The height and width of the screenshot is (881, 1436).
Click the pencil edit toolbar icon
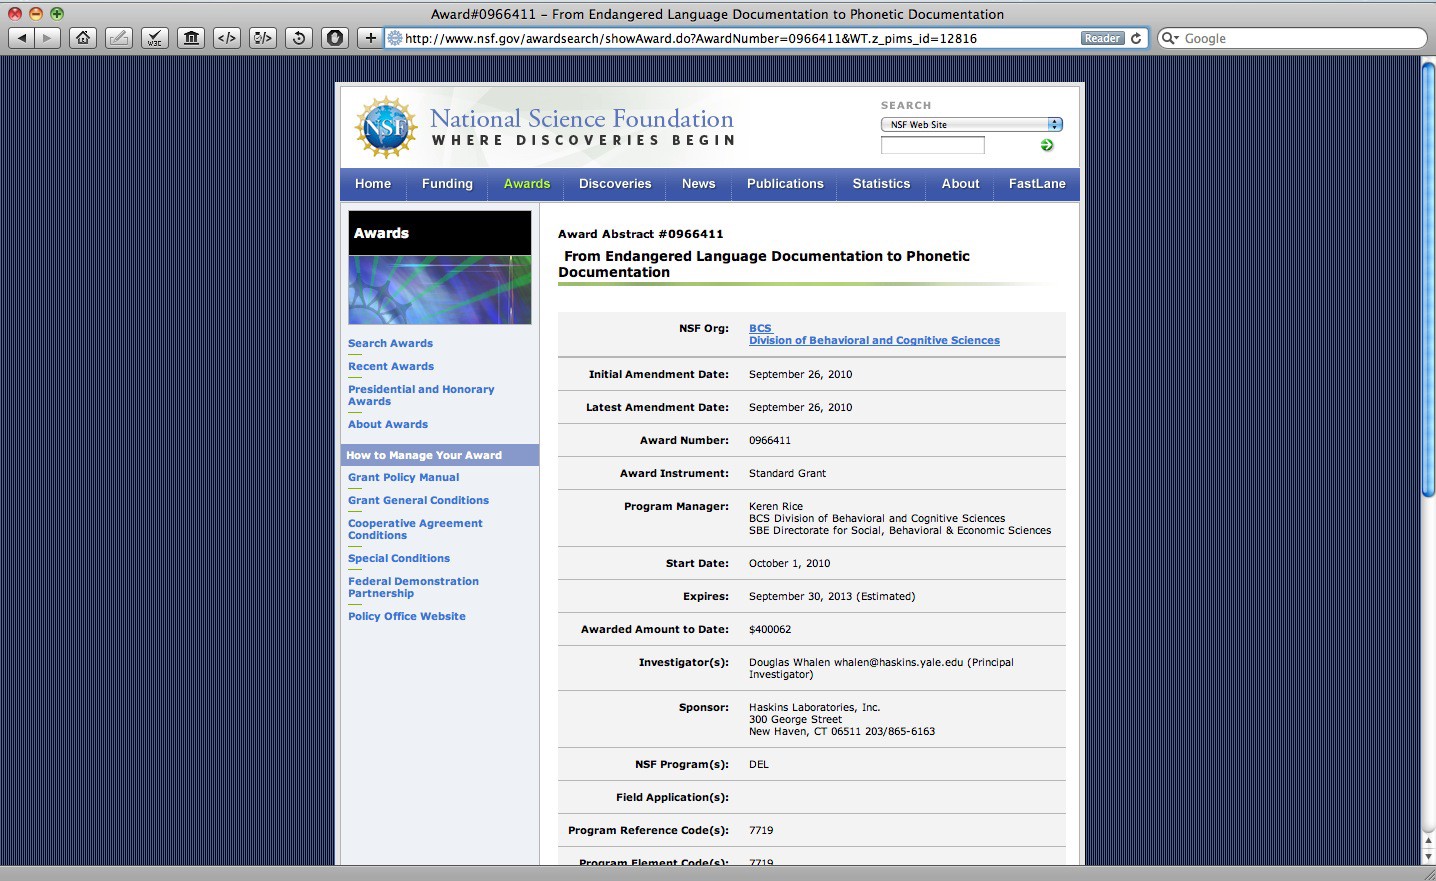tap(119, 38)
